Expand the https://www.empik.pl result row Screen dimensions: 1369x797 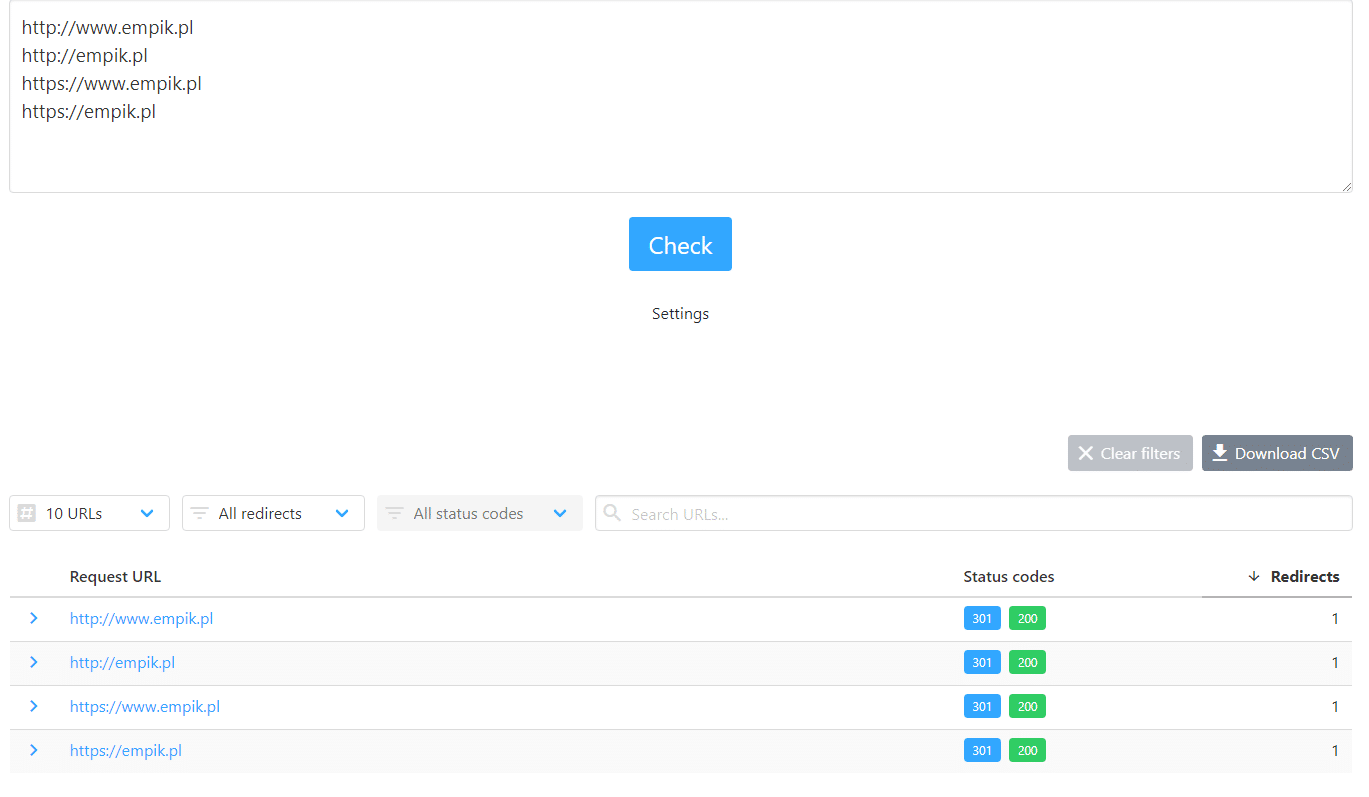34,707
